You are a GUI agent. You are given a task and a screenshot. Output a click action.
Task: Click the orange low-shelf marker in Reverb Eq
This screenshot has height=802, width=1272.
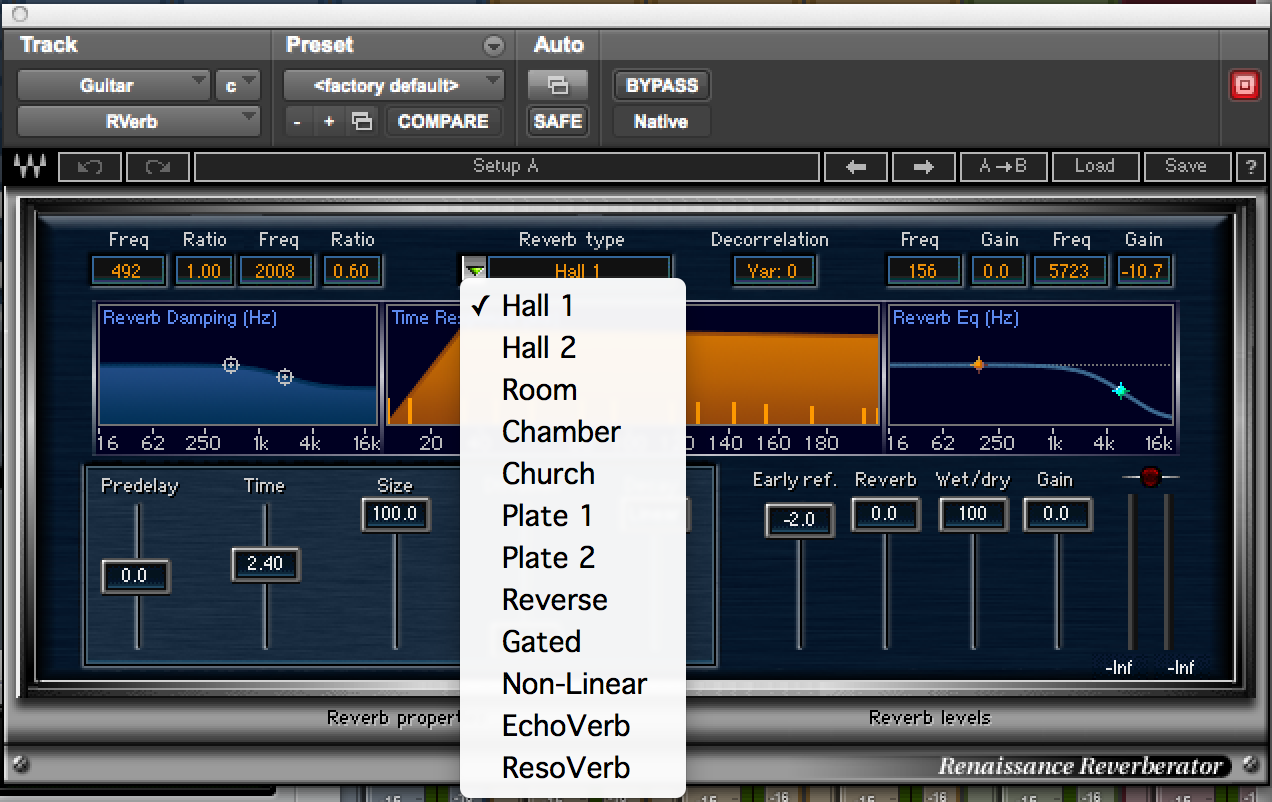(978, 365)
